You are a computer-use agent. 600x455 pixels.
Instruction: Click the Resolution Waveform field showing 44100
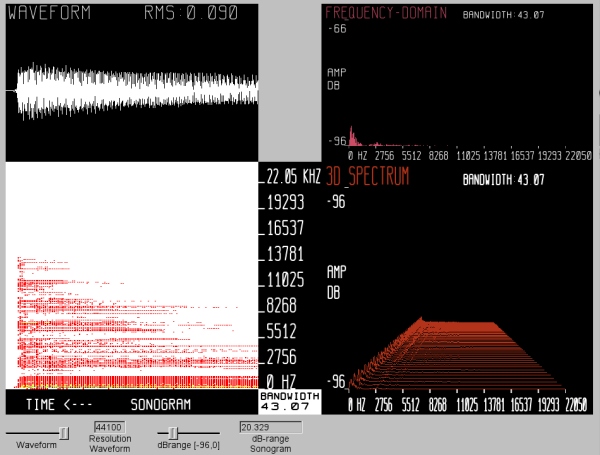point(110,427)
